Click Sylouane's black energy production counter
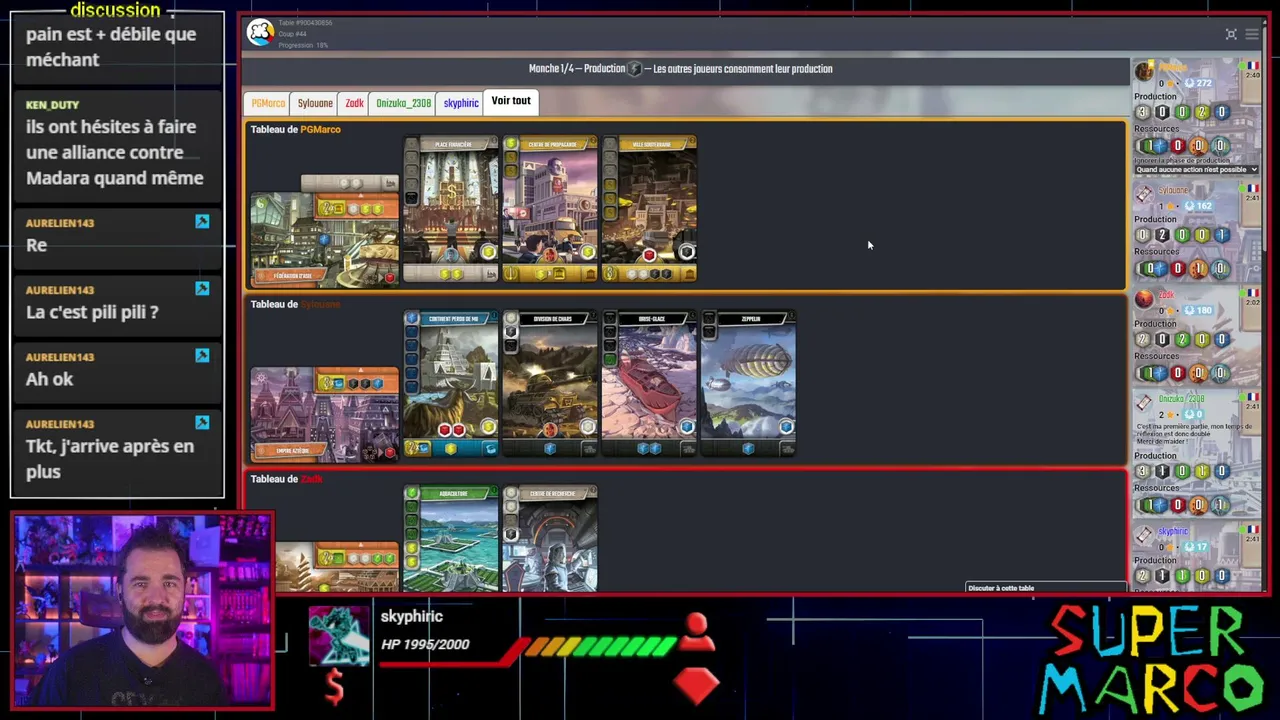The height and width of the screenshot is (720, 1280). [x=1162, y=235]
